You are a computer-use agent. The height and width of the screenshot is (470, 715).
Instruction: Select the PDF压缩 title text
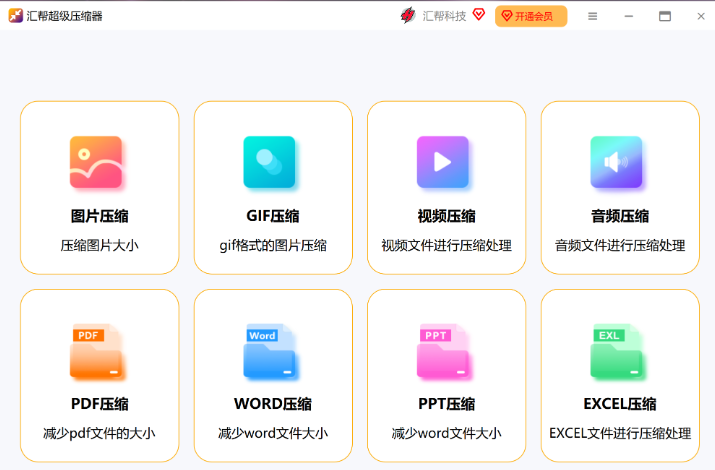[x=99, y=403]
